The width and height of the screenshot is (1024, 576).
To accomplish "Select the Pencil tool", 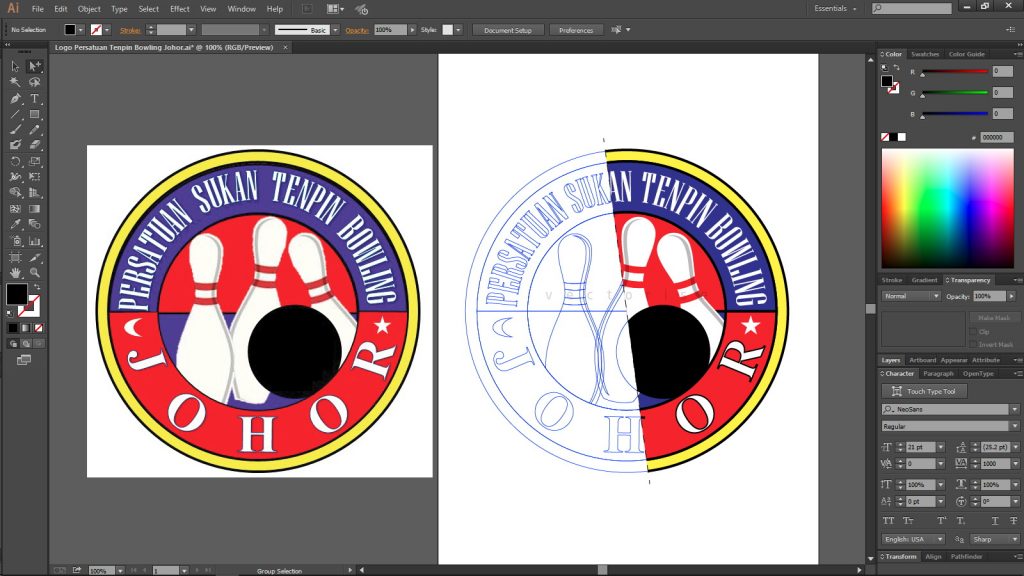I will click(35, 130).
